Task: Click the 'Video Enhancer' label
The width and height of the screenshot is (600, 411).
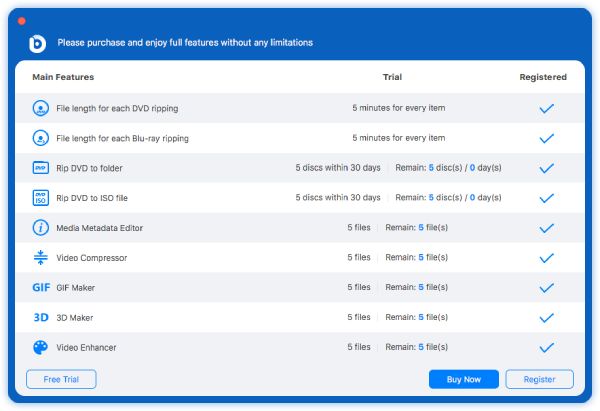Action: (x=86, y=347)
